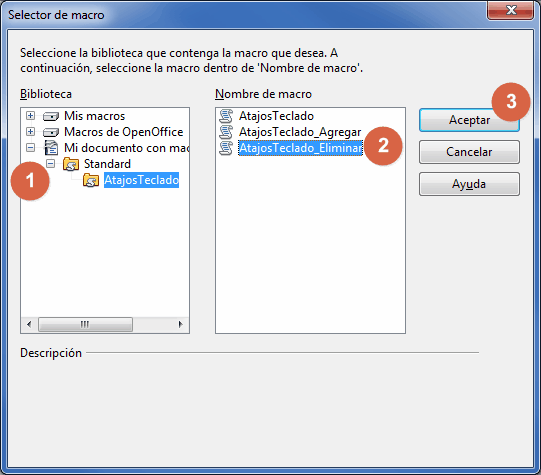Close the Selector de macro dialog

pos(511,10)
